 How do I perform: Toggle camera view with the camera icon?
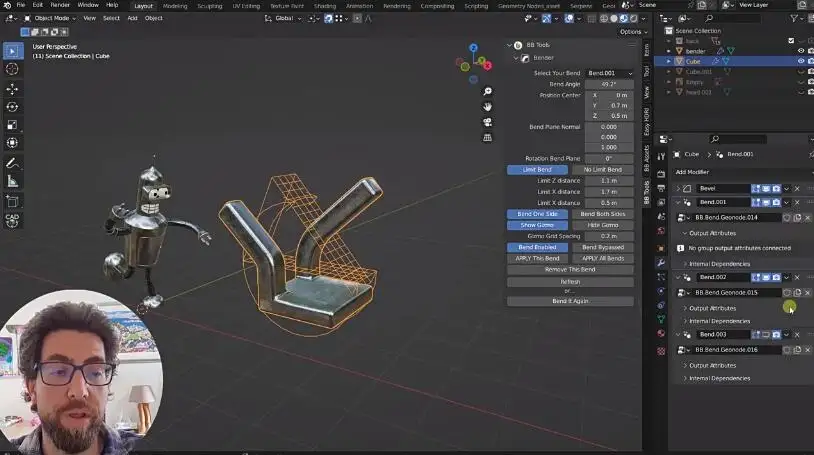click(x=487, y=122)
